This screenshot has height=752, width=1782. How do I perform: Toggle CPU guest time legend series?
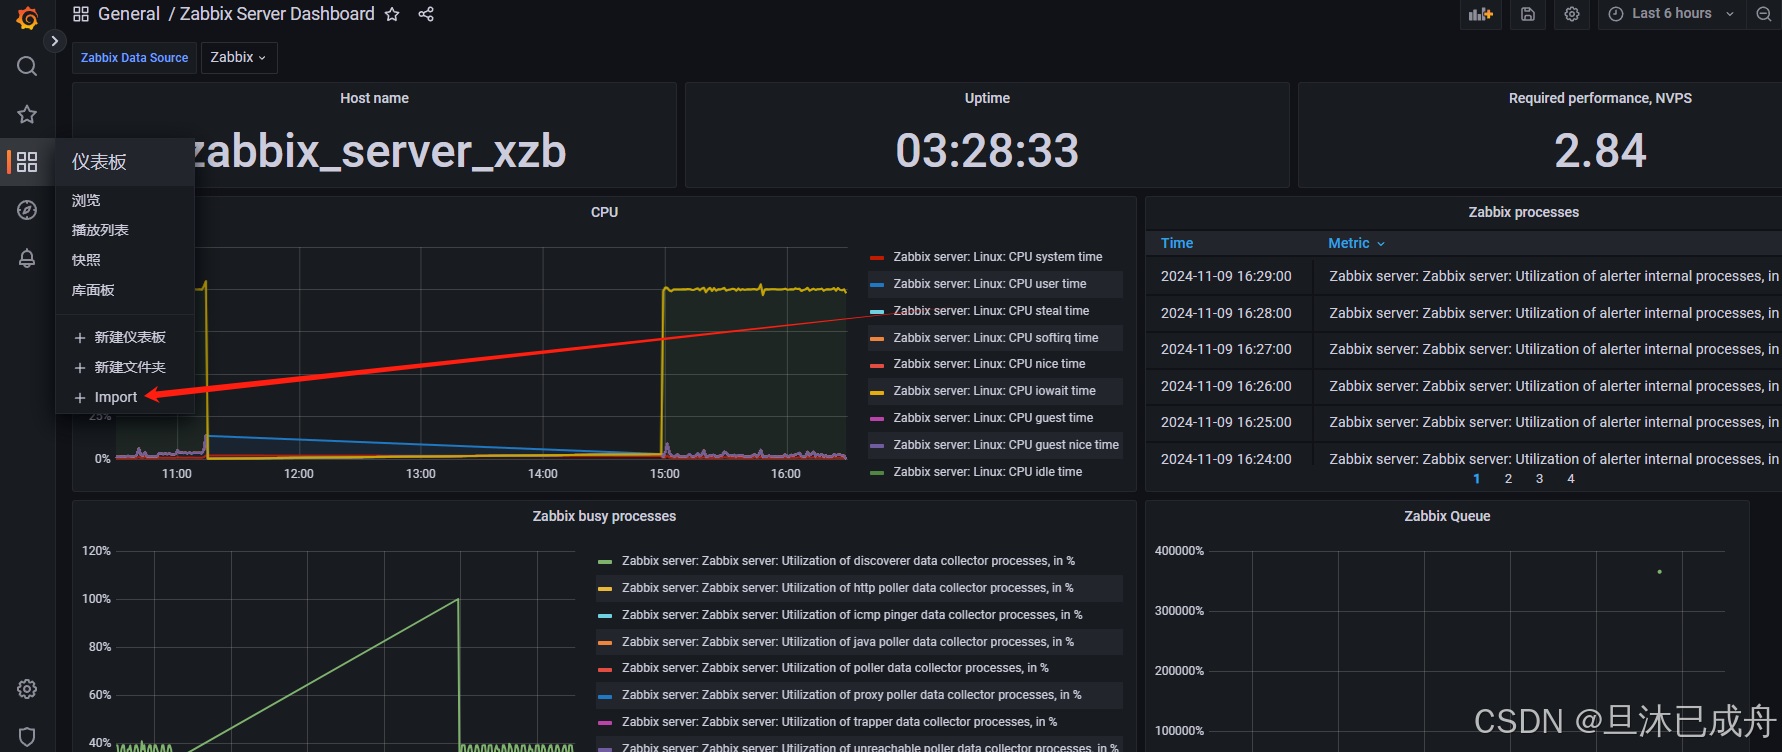[993, 418]
